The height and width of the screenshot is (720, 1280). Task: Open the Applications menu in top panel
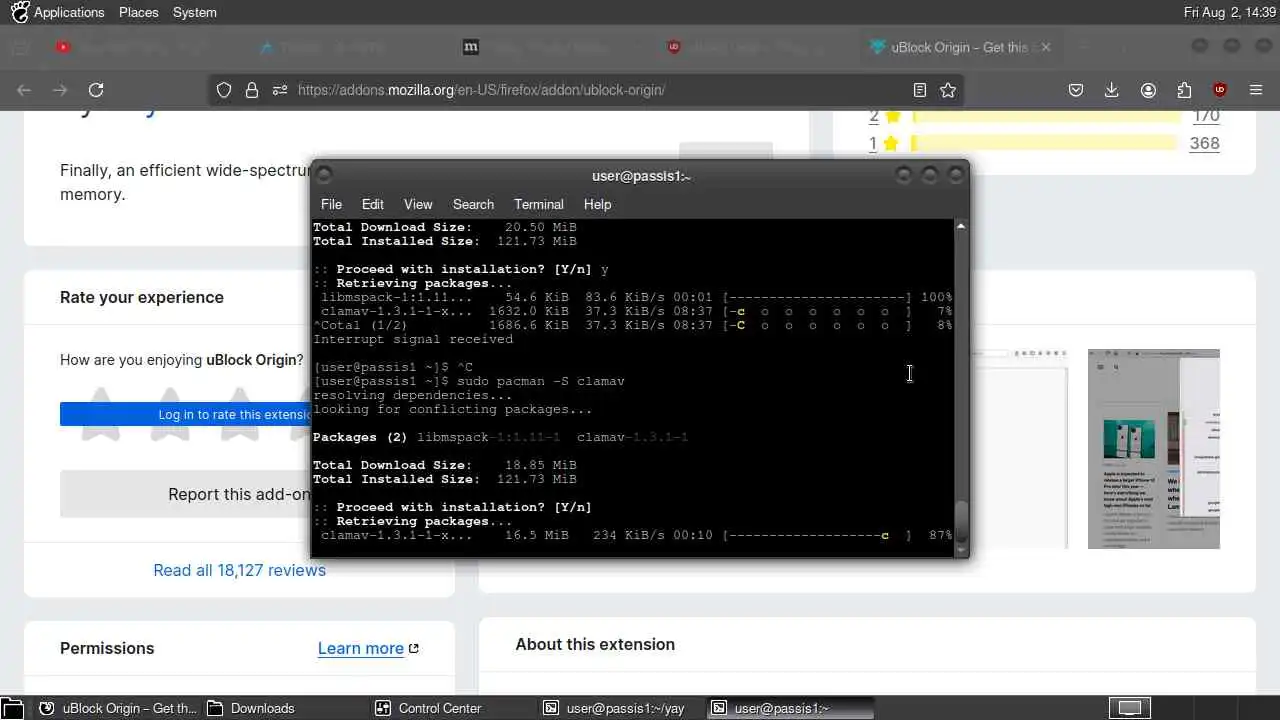tap(69, 12)
